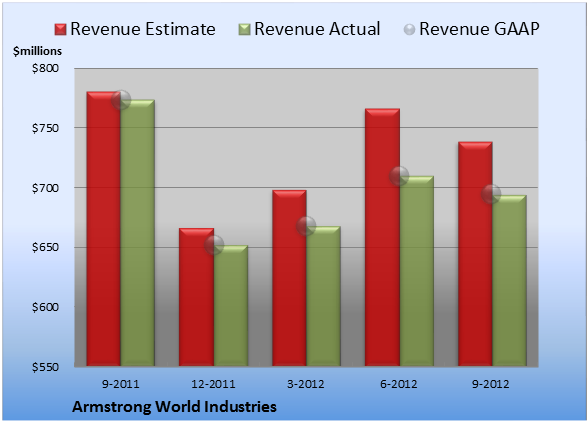
Task: Select the red estimate bar for 9-2011
Action: (104, 229)
